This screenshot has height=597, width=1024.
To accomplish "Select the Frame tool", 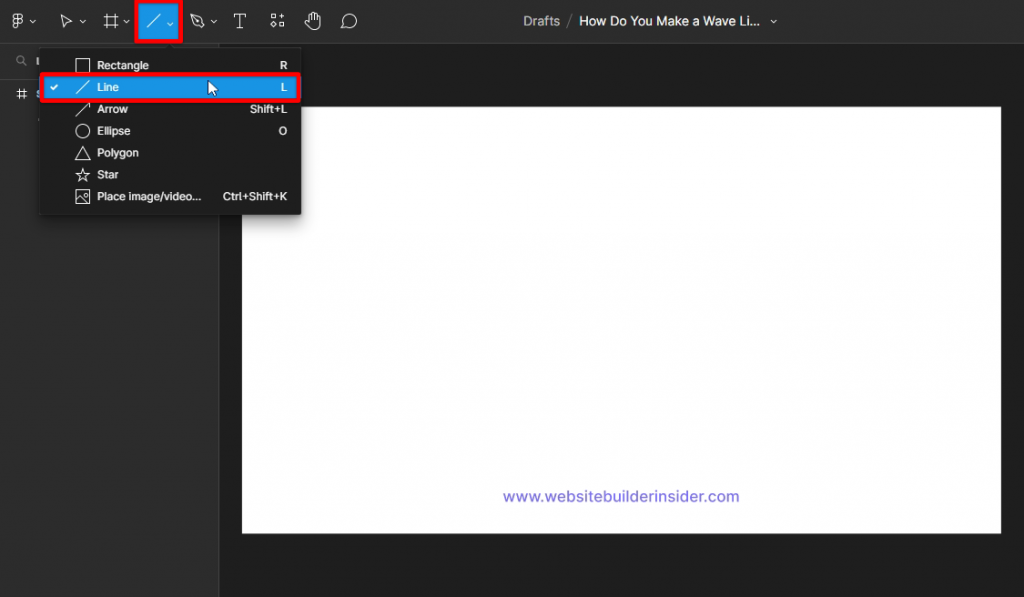I will pyautogui.click(x=110, y=20).
